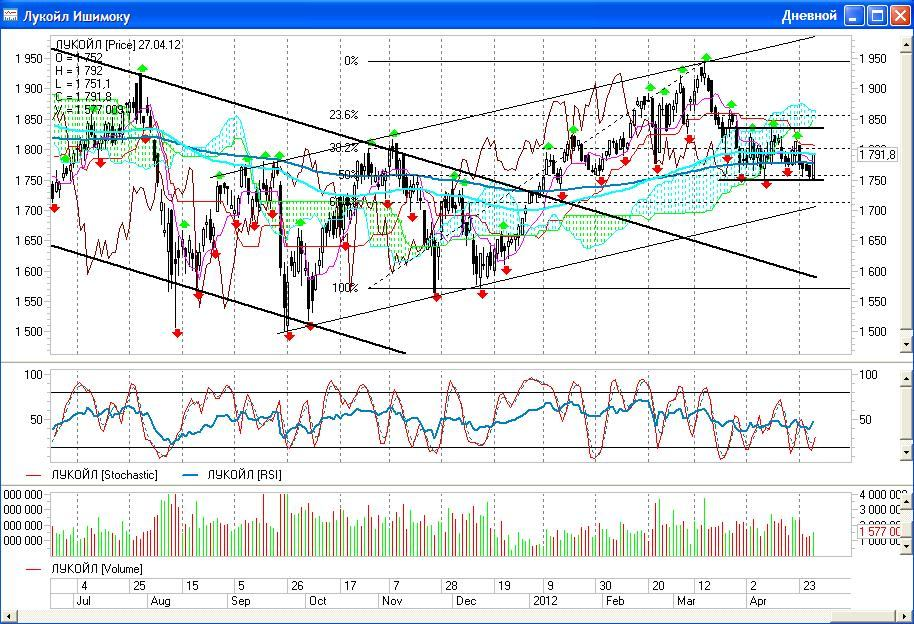Close the Лукойл Ишимоку chart window
This screenshot has width=914, height=624.
click(x=899, y=16)
